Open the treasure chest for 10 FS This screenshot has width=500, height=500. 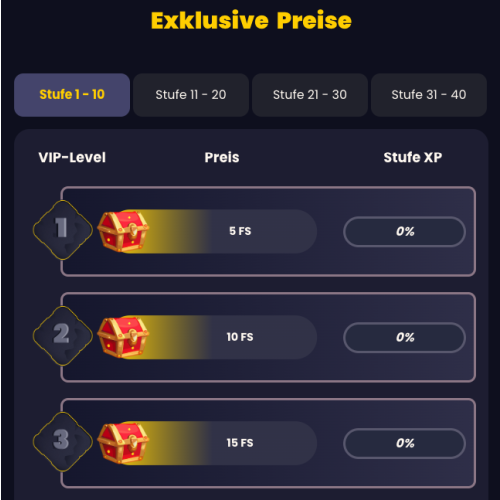(123, 337)
